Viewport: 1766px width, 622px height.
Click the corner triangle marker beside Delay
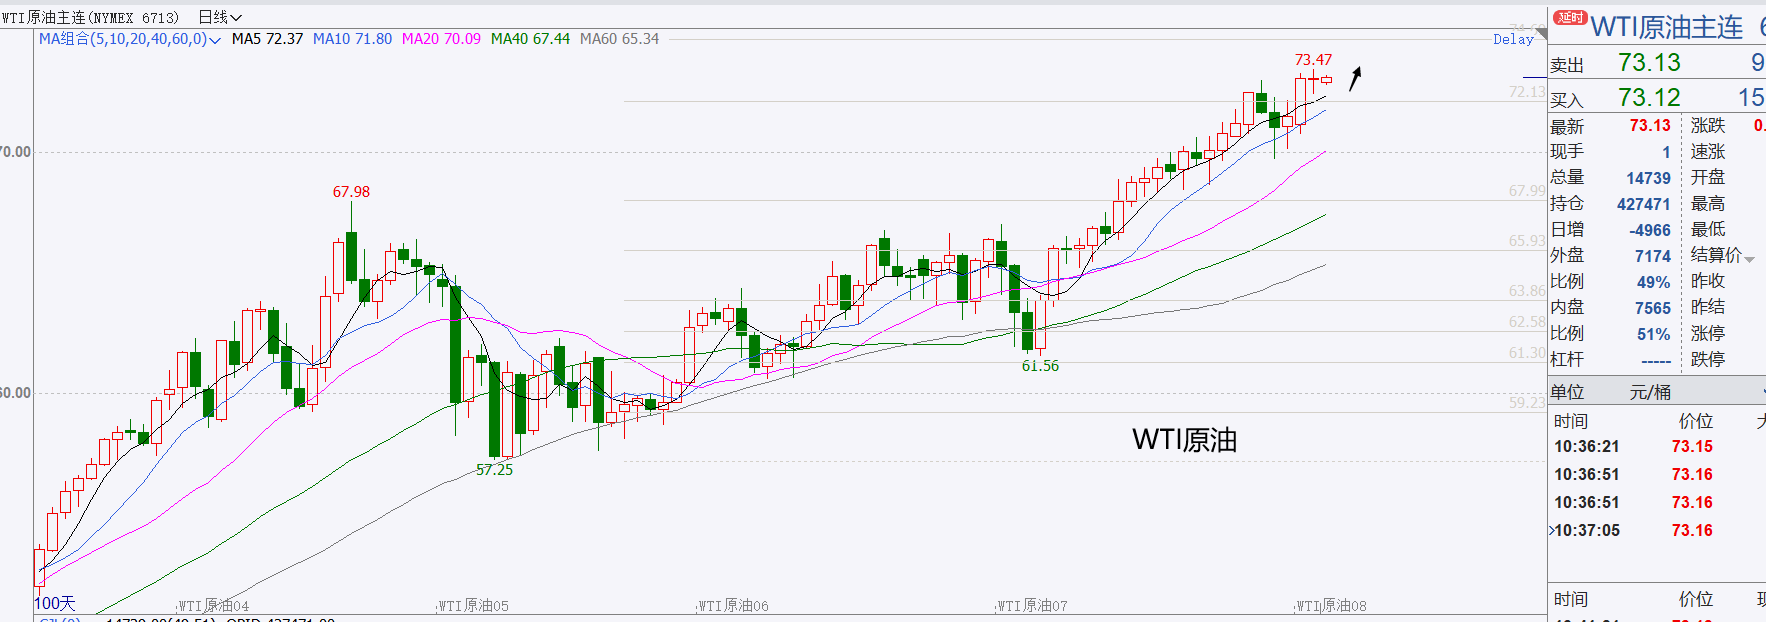(1542, 35)
